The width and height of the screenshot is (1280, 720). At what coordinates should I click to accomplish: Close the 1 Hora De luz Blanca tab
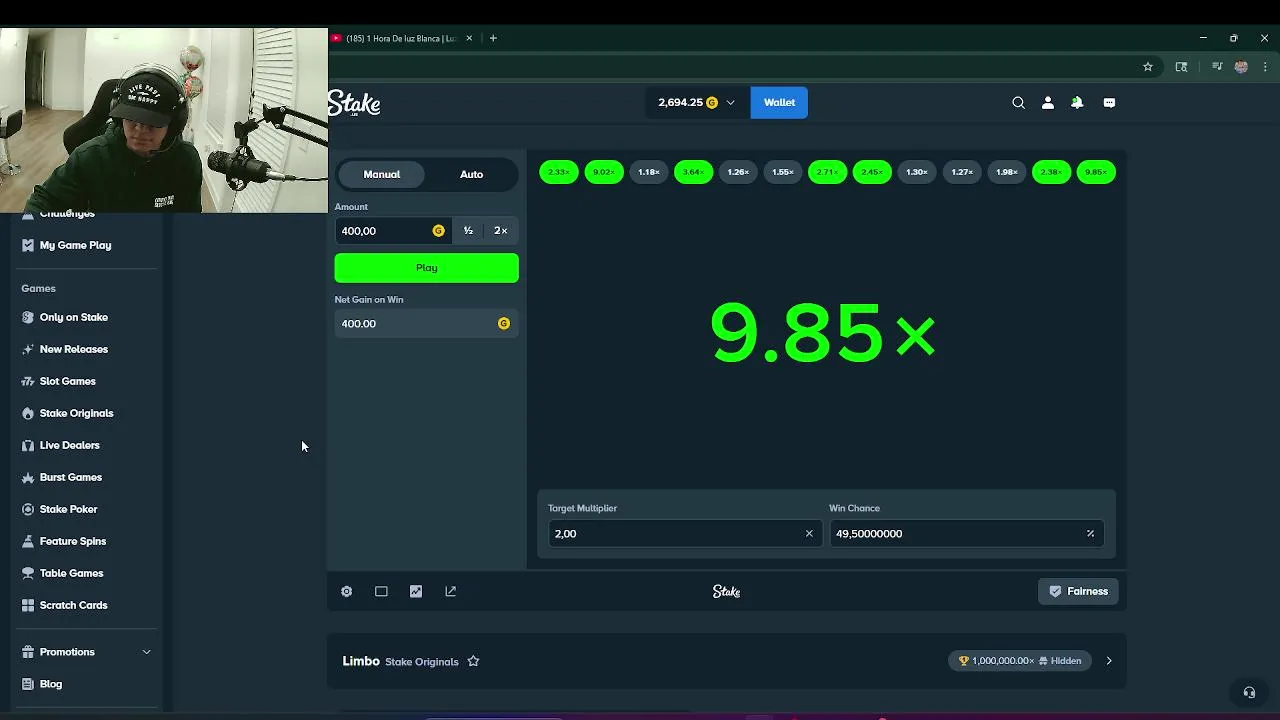tap(469, 38)
